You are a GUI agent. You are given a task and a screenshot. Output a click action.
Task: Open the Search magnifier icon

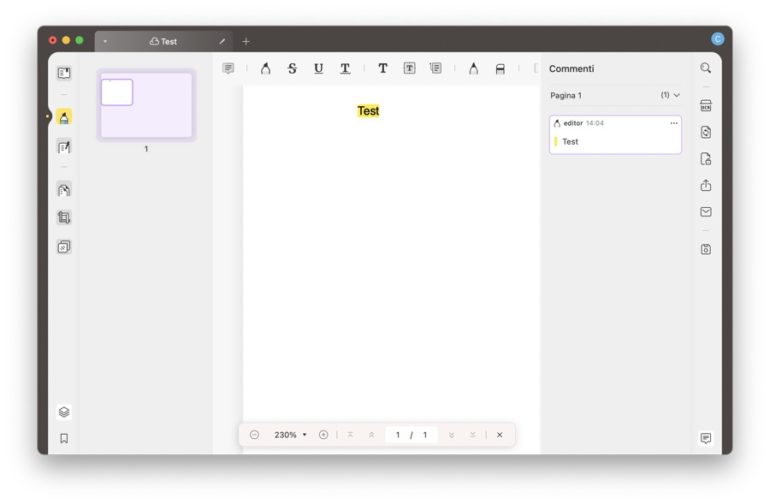(x=706, y=68)
